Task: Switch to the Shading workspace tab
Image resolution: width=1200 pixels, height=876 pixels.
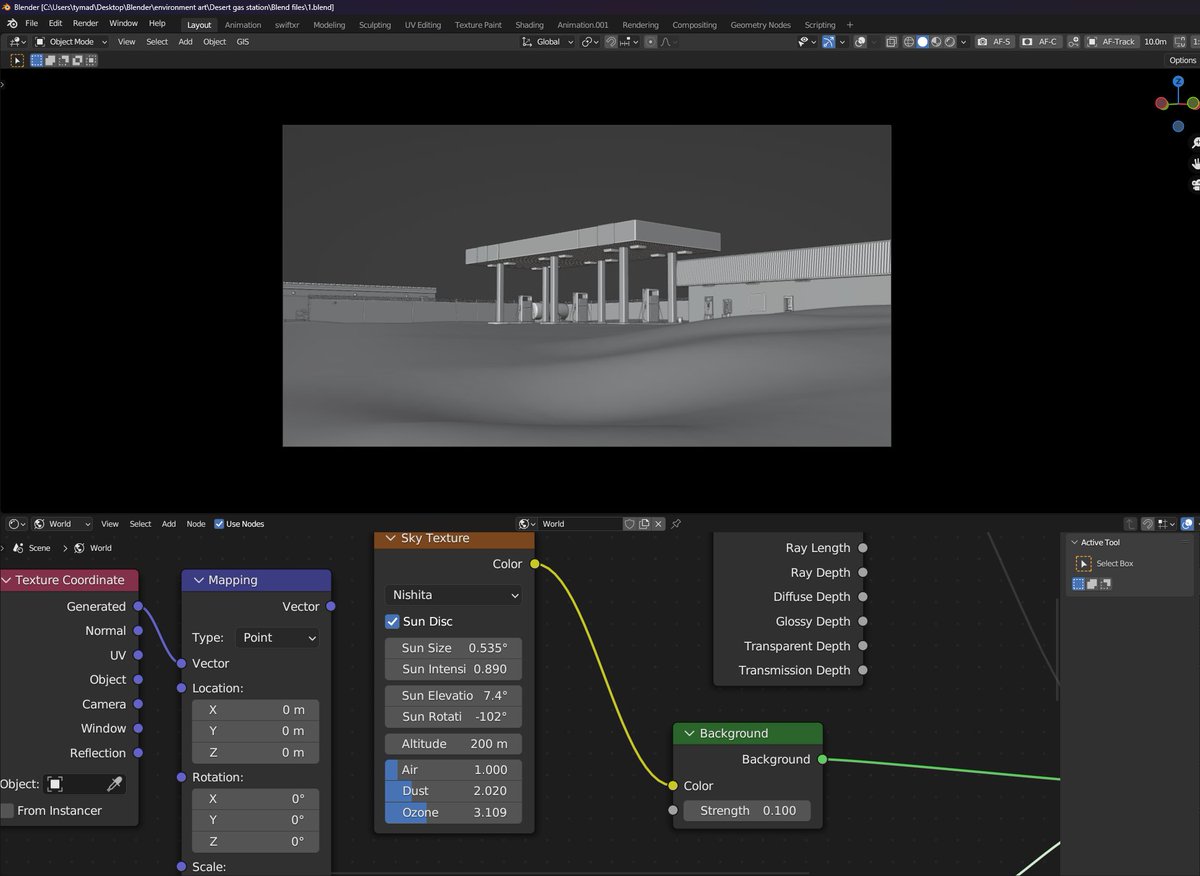Action: (x=529, y=25)
